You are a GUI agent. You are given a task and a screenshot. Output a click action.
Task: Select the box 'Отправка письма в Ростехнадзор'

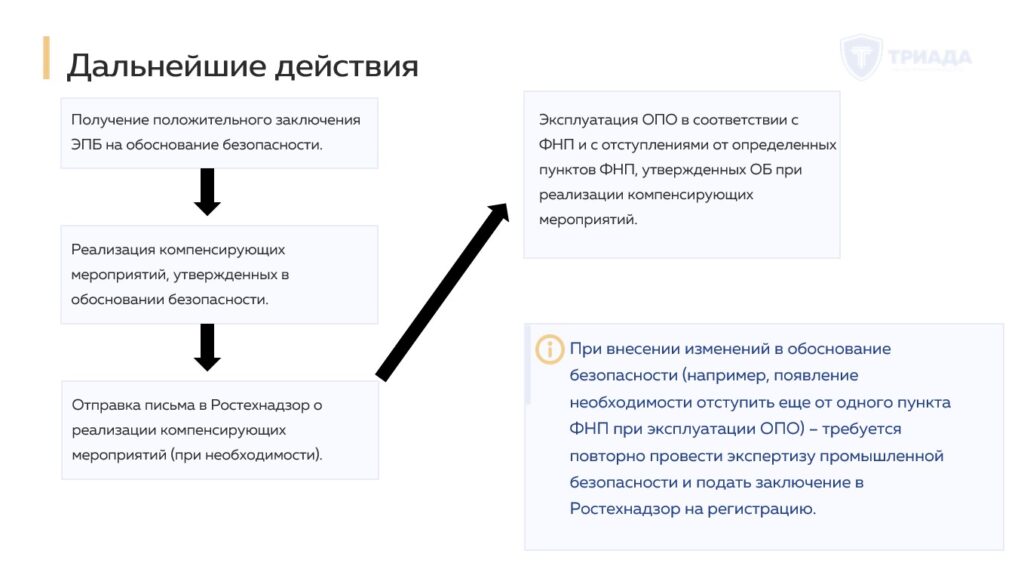coord(220,430)
